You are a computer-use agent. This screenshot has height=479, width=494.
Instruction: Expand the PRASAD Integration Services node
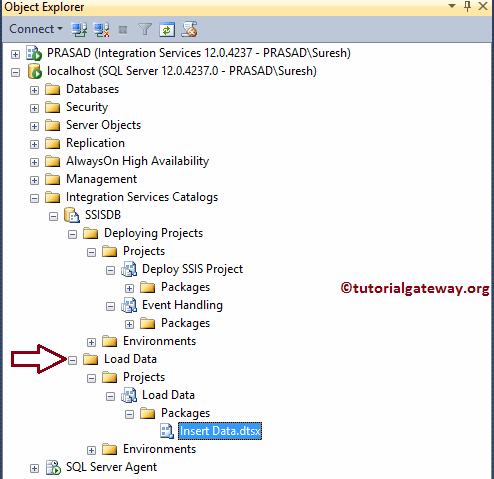[15, 54]
